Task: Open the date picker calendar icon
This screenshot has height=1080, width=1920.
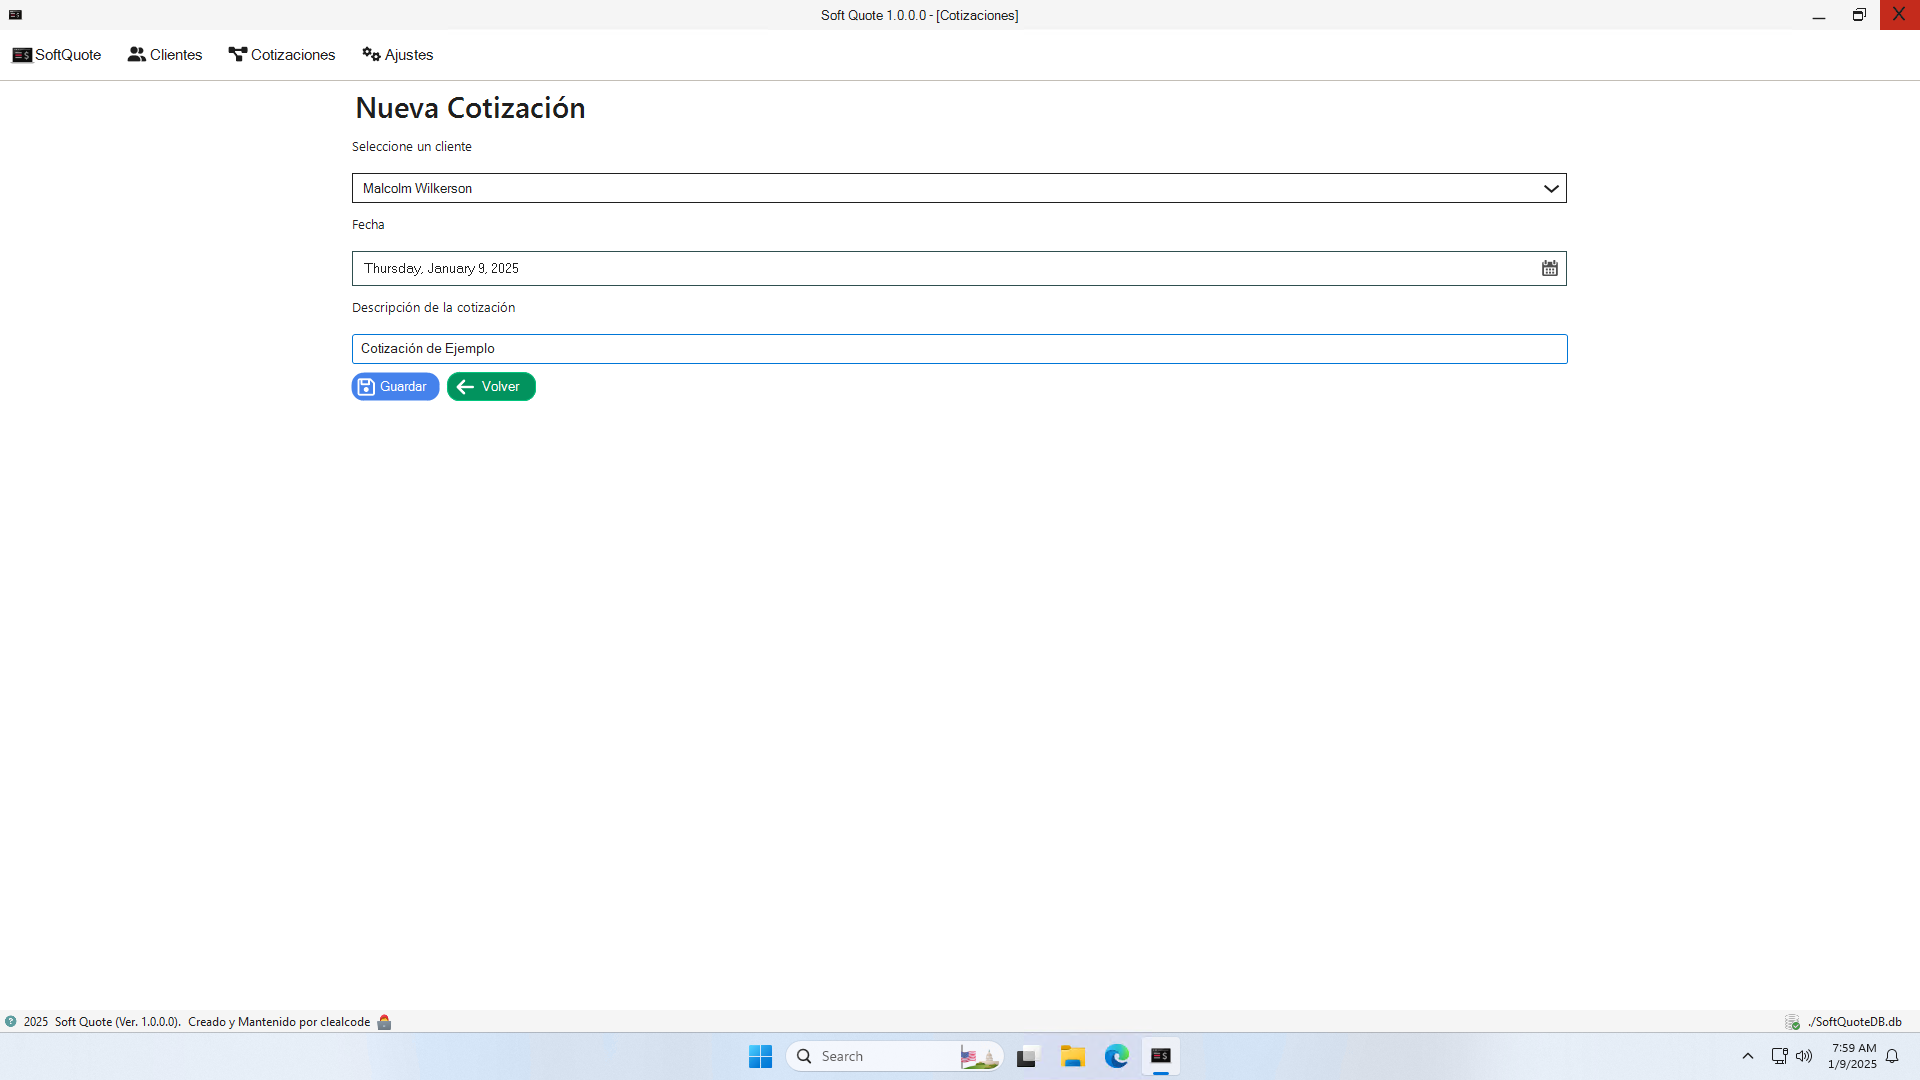Action: (x=1549, y=268)
